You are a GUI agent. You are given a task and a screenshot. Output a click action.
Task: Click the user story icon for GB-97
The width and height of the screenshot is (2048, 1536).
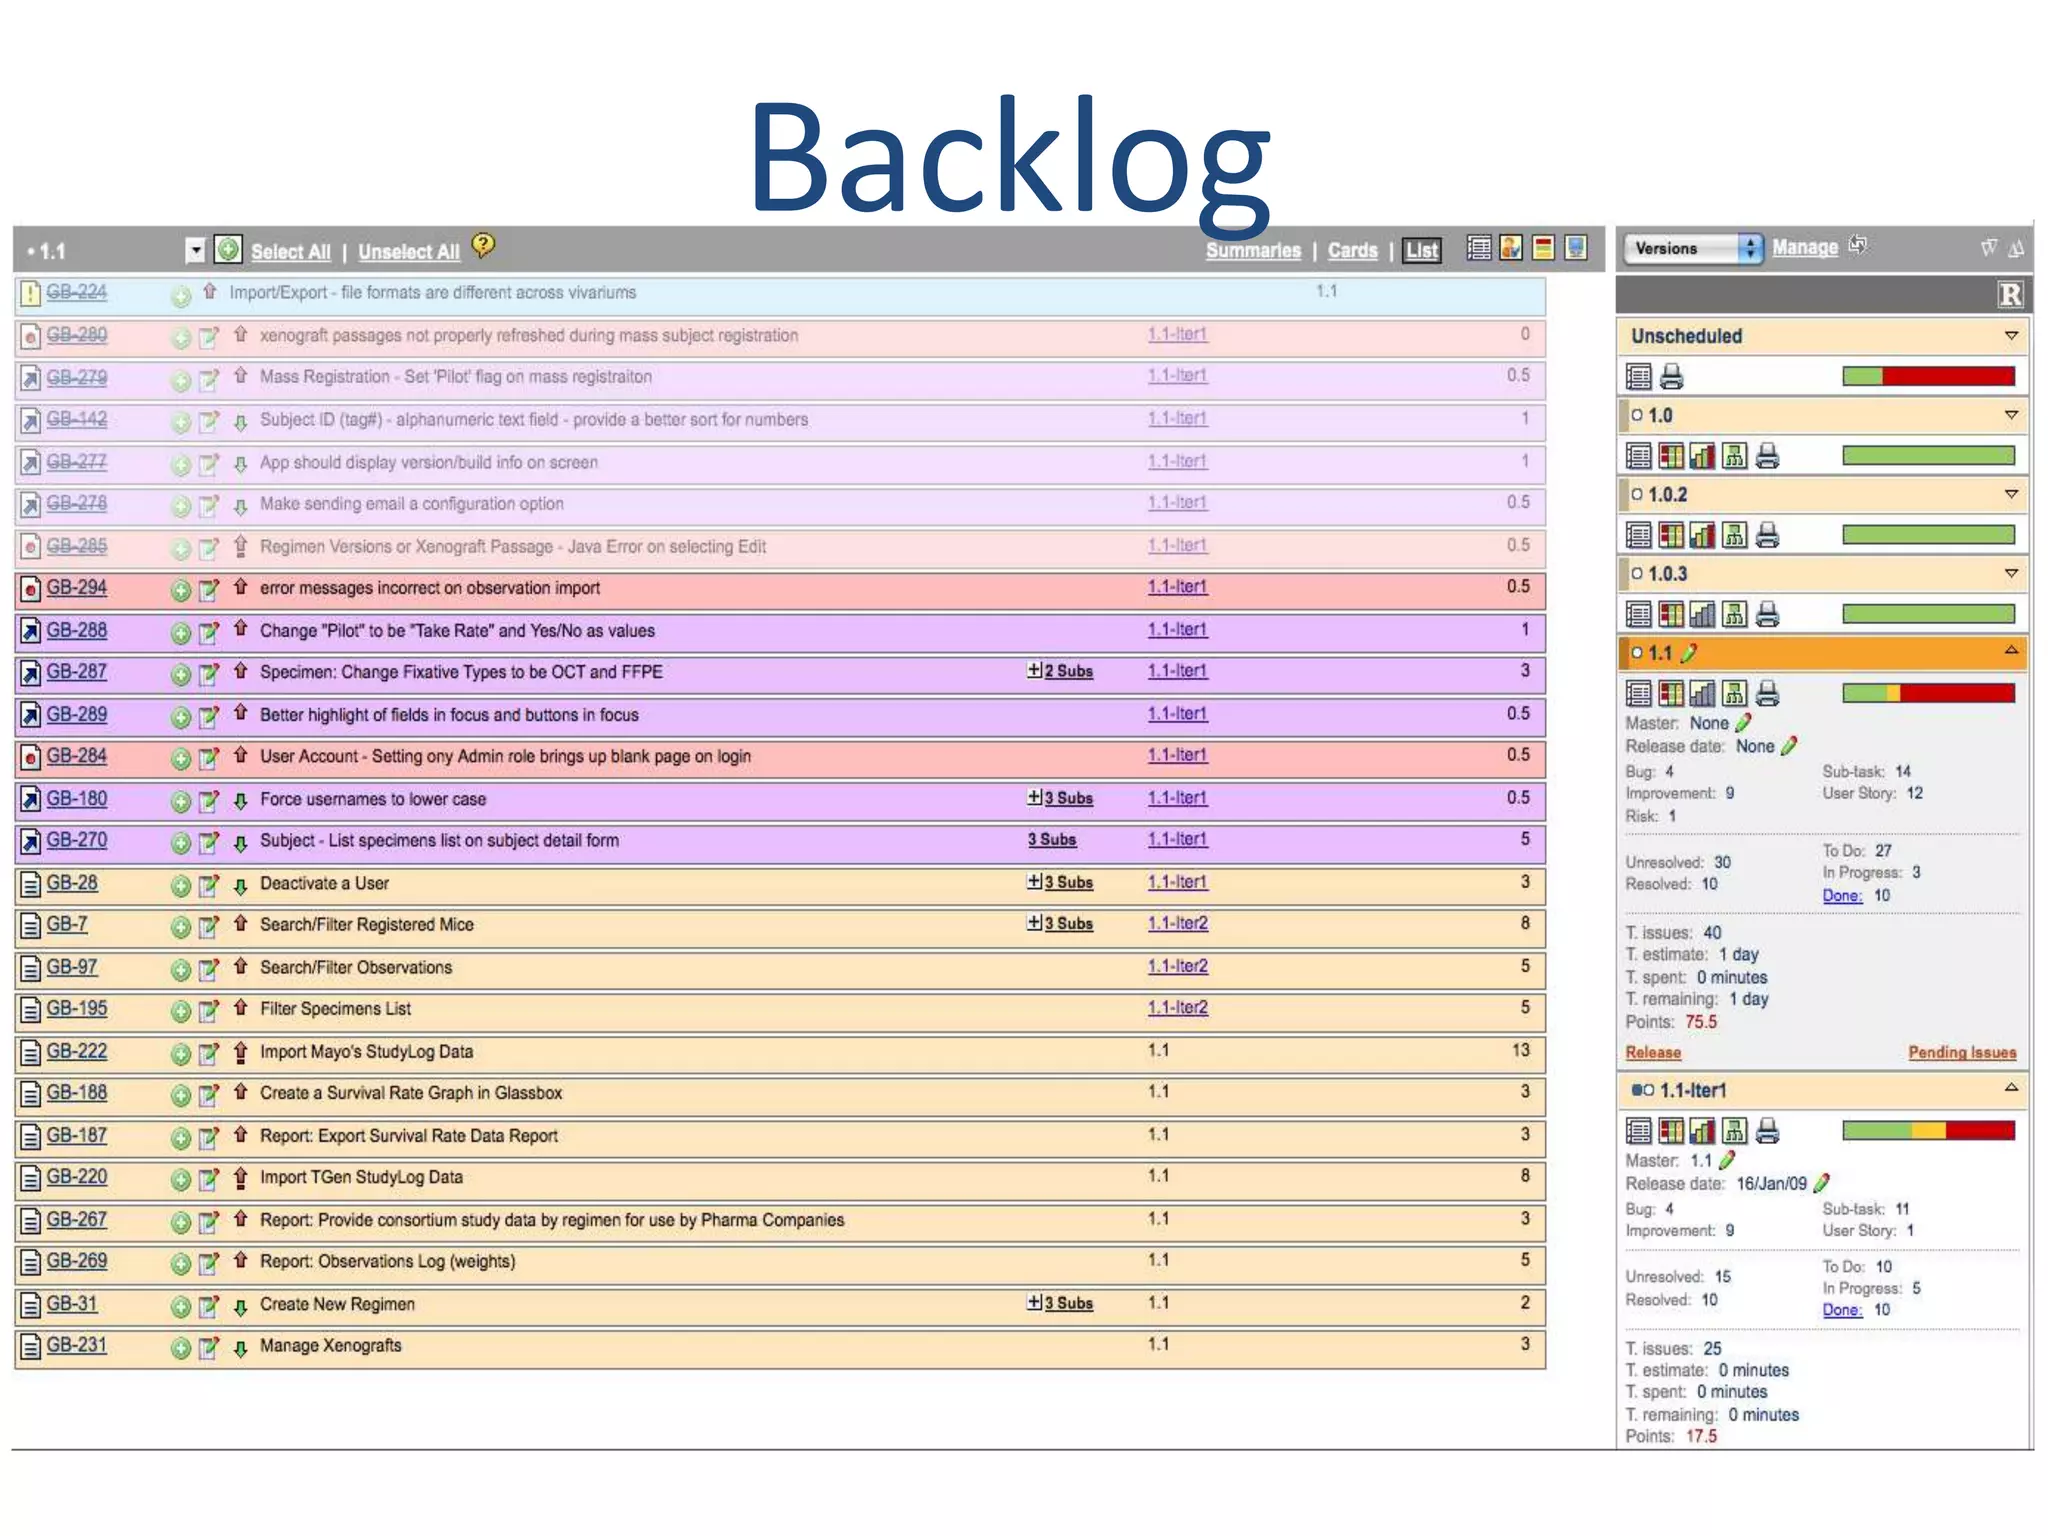31,968
